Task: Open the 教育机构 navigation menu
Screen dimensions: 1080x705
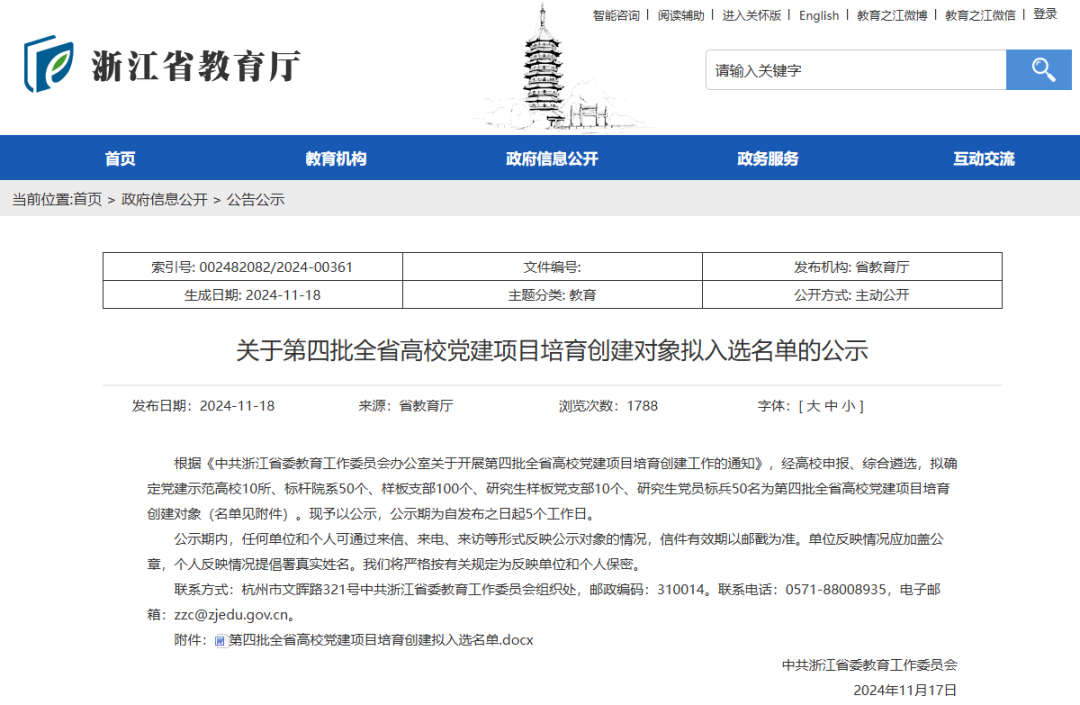Action: tap(336, 158)
